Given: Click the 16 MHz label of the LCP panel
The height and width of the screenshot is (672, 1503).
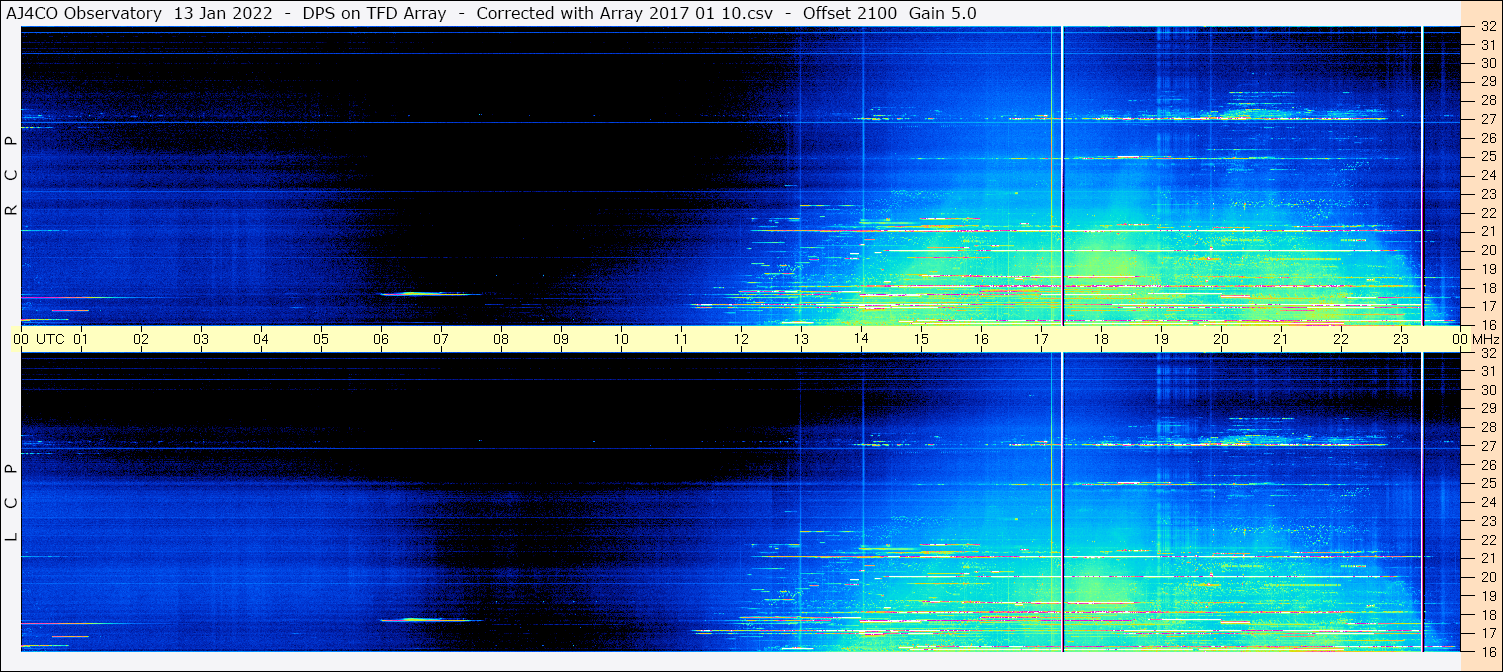Looking at the screenshot, I should click(1487, 651).
